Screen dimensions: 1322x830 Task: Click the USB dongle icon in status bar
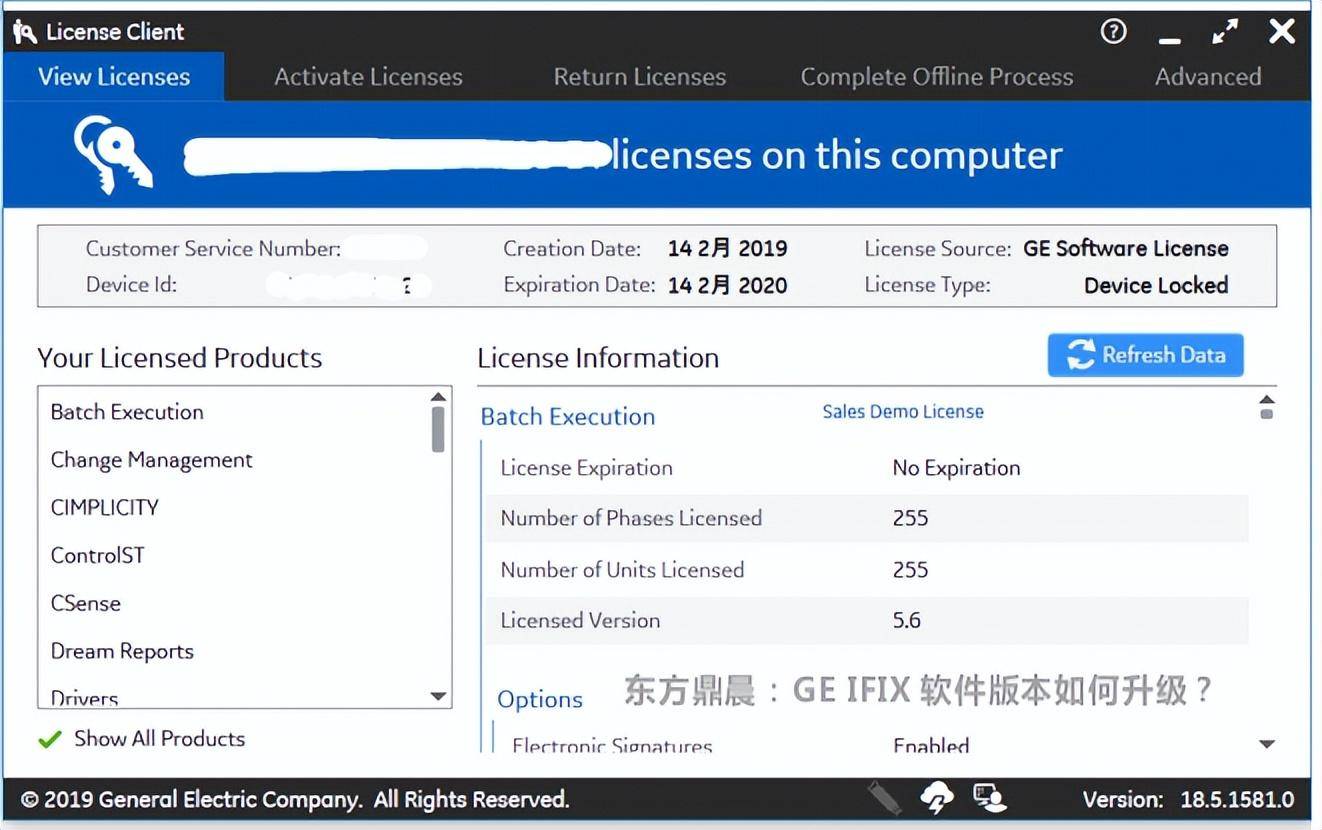tap(884, 797)
